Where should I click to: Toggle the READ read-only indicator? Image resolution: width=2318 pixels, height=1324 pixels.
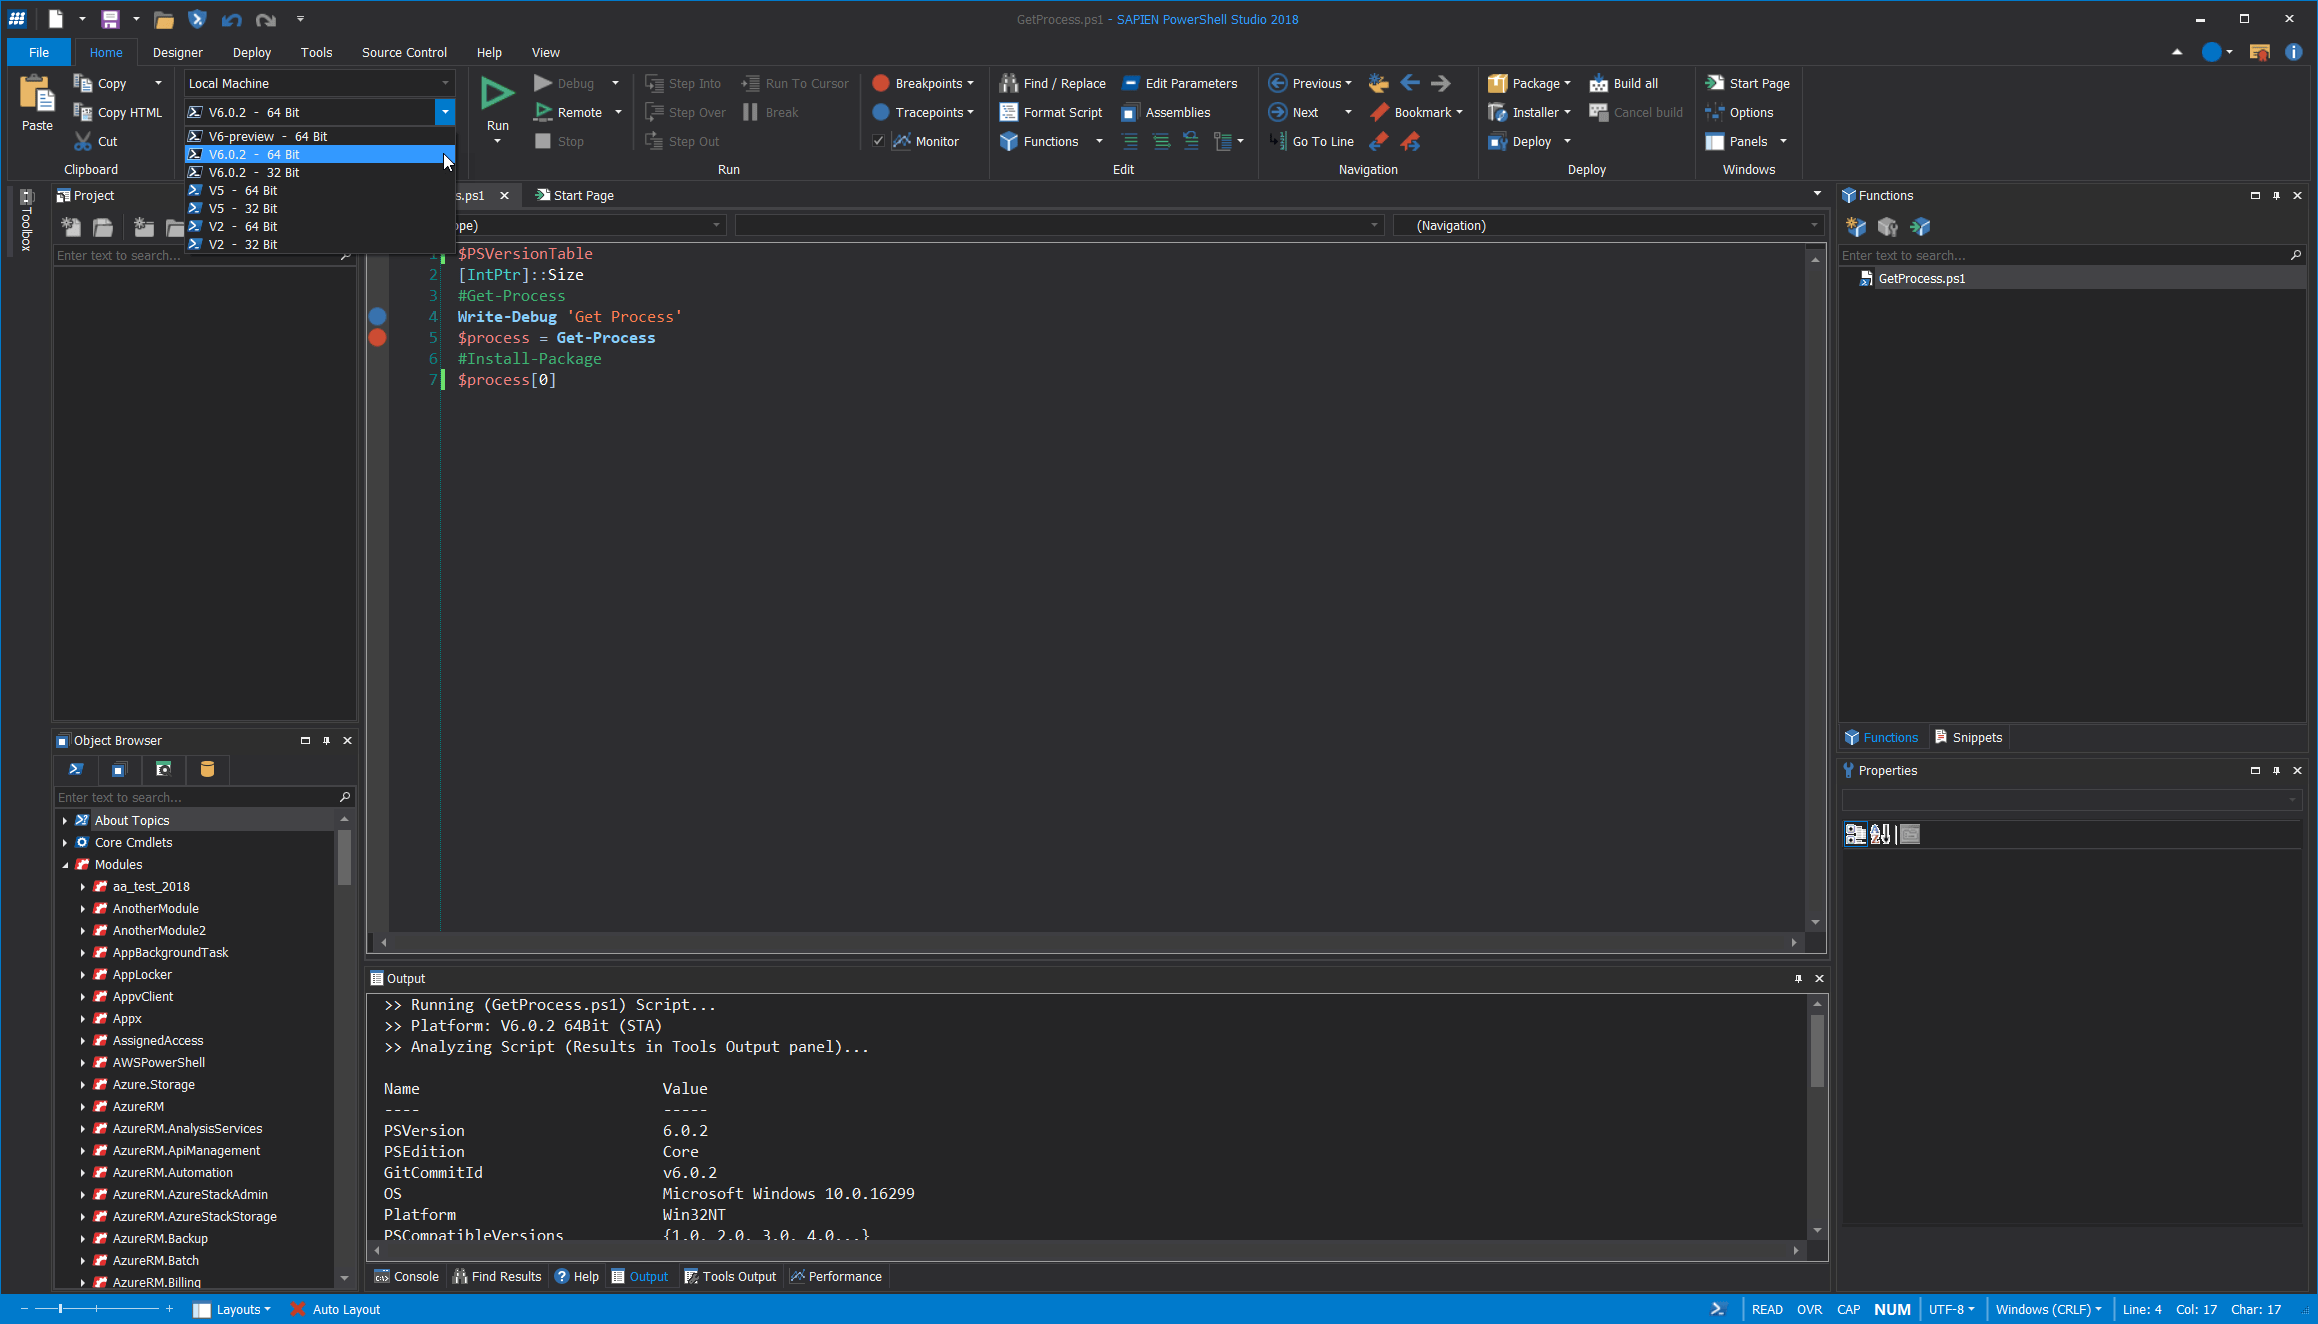1767,1309
